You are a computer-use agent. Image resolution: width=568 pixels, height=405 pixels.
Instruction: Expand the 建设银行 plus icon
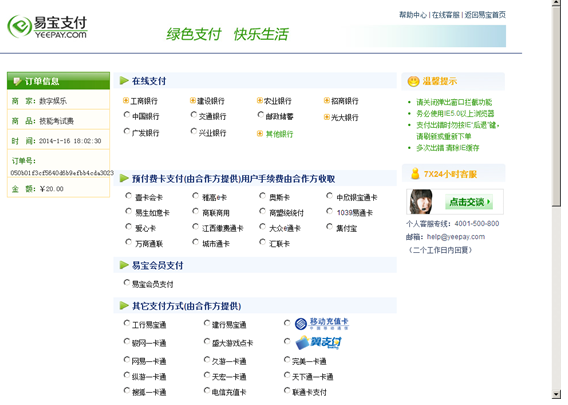(193, 100)
